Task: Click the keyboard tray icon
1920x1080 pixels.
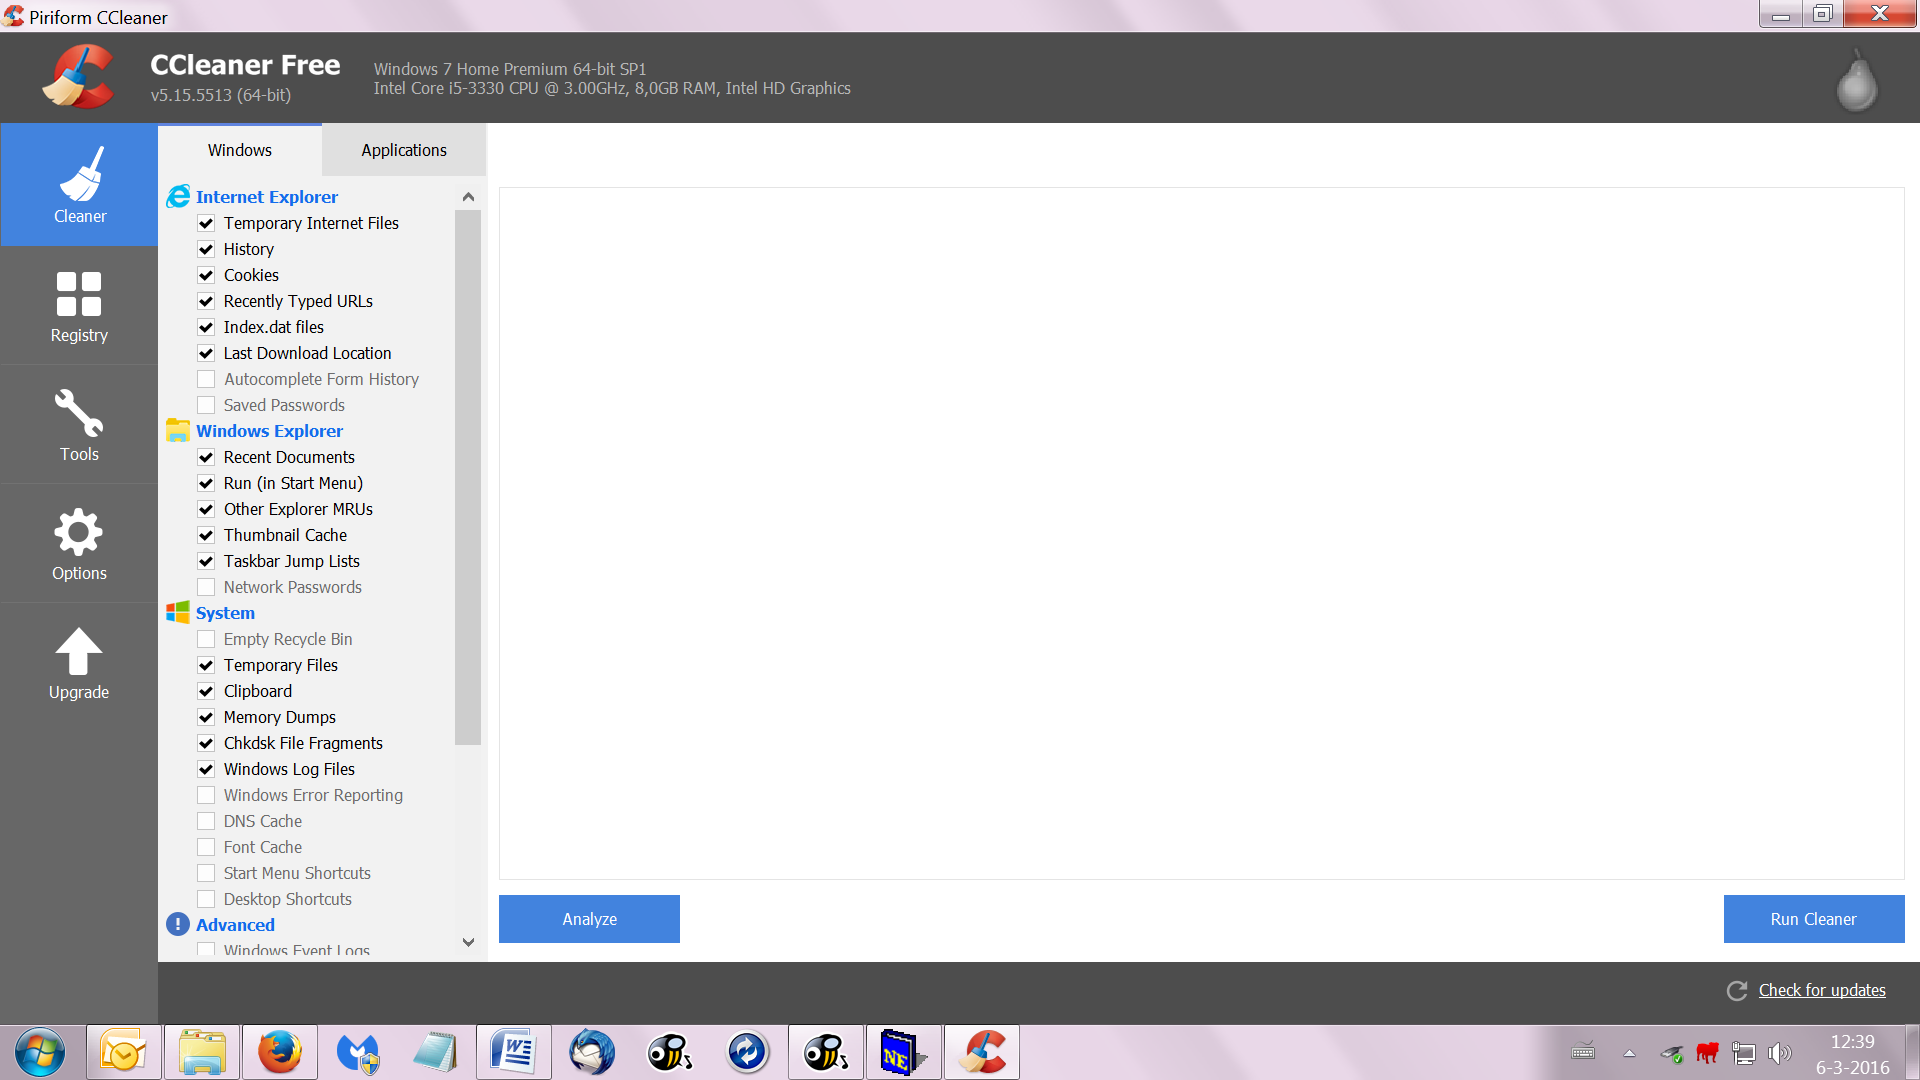Action: [1583, 1052]
